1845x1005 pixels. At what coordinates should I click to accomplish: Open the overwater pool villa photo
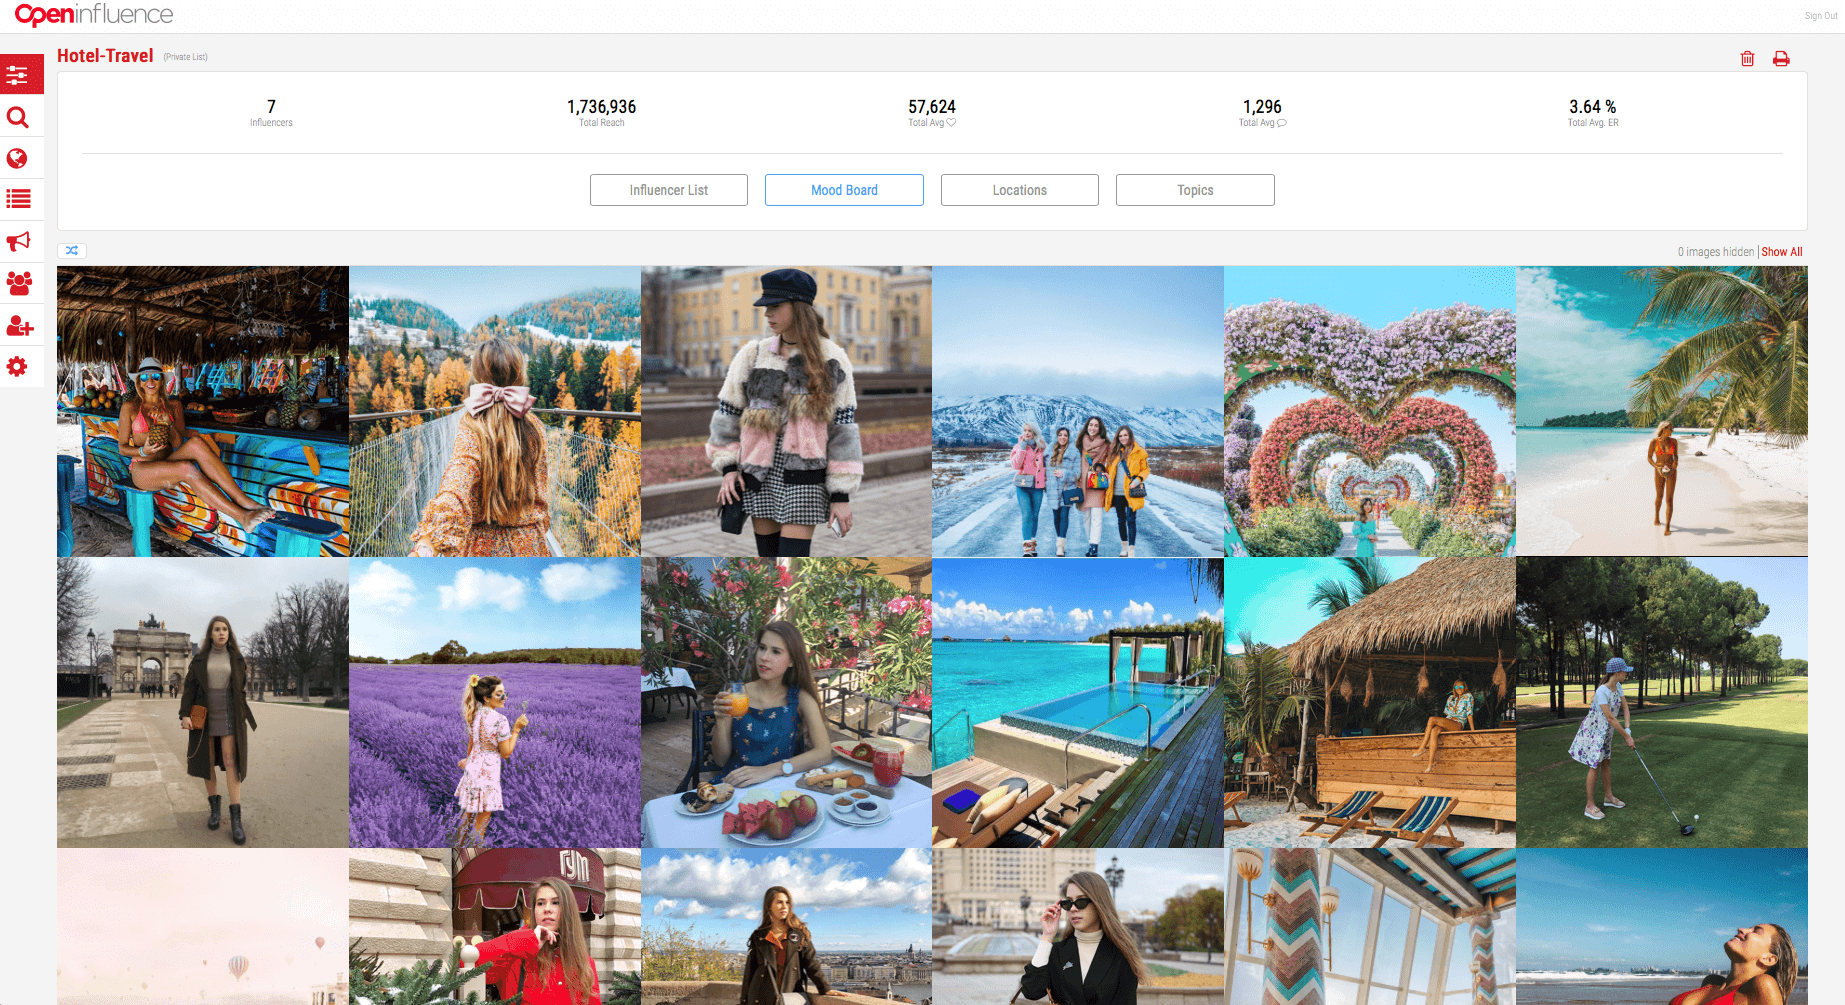click(1078, 703)
